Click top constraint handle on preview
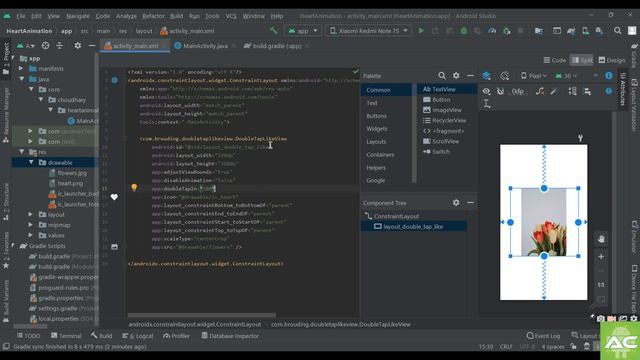Viewport: 640px width, 360px height. coord(544,188)
